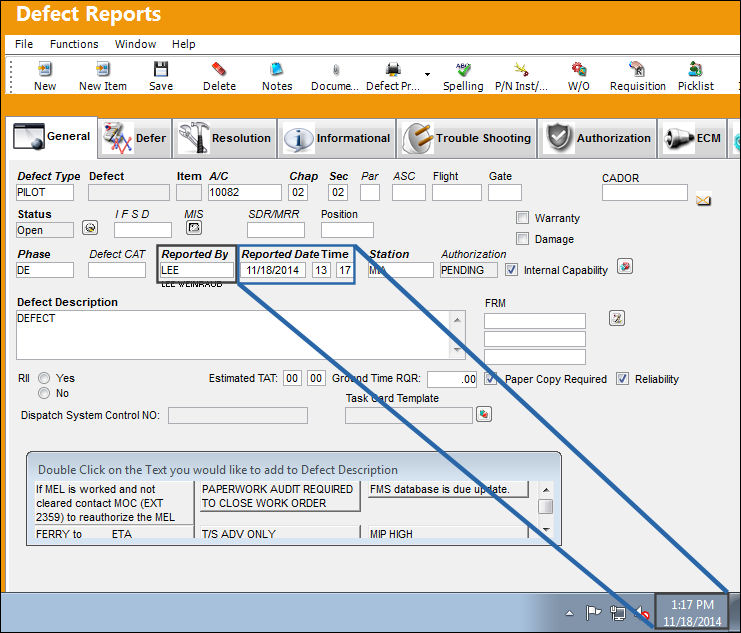The image size is (741, 633).
Task: Uncheck the Reliability checkbox
Action: tap(622, 379)
